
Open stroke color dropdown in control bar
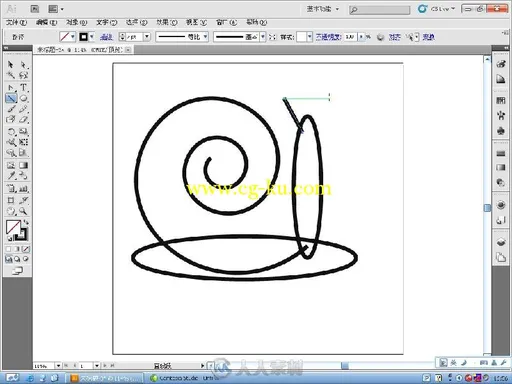[x=92, y=37]
